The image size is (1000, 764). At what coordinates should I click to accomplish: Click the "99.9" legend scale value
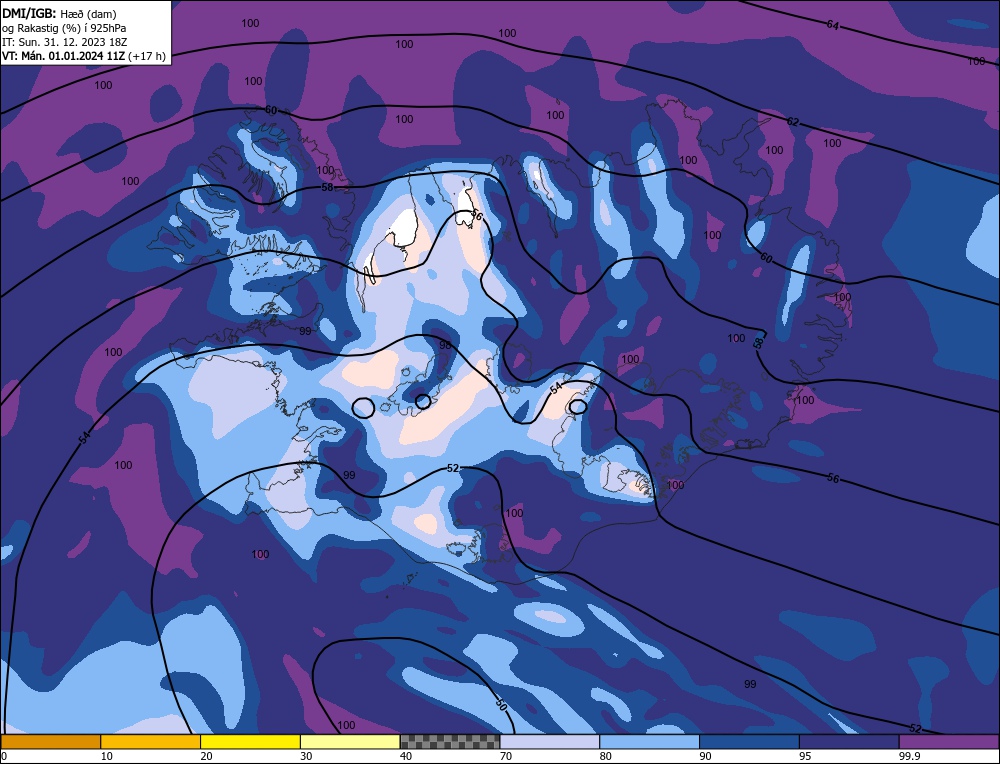(x=910, y=756)
